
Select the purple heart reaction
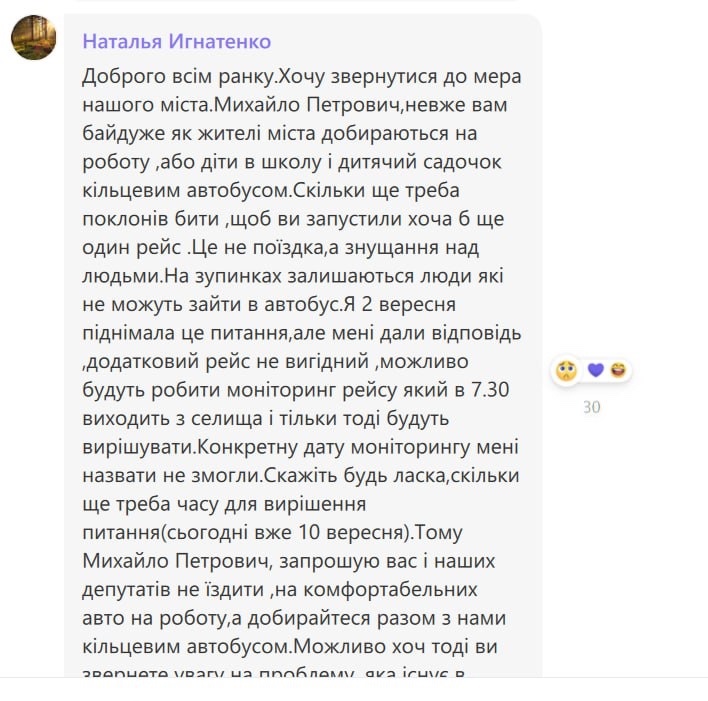(x=596, y=370)
